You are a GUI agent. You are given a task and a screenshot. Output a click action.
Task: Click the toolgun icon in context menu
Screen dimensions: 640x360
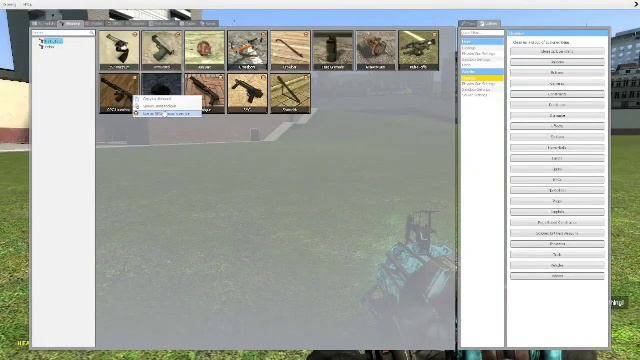click(137, 106)
